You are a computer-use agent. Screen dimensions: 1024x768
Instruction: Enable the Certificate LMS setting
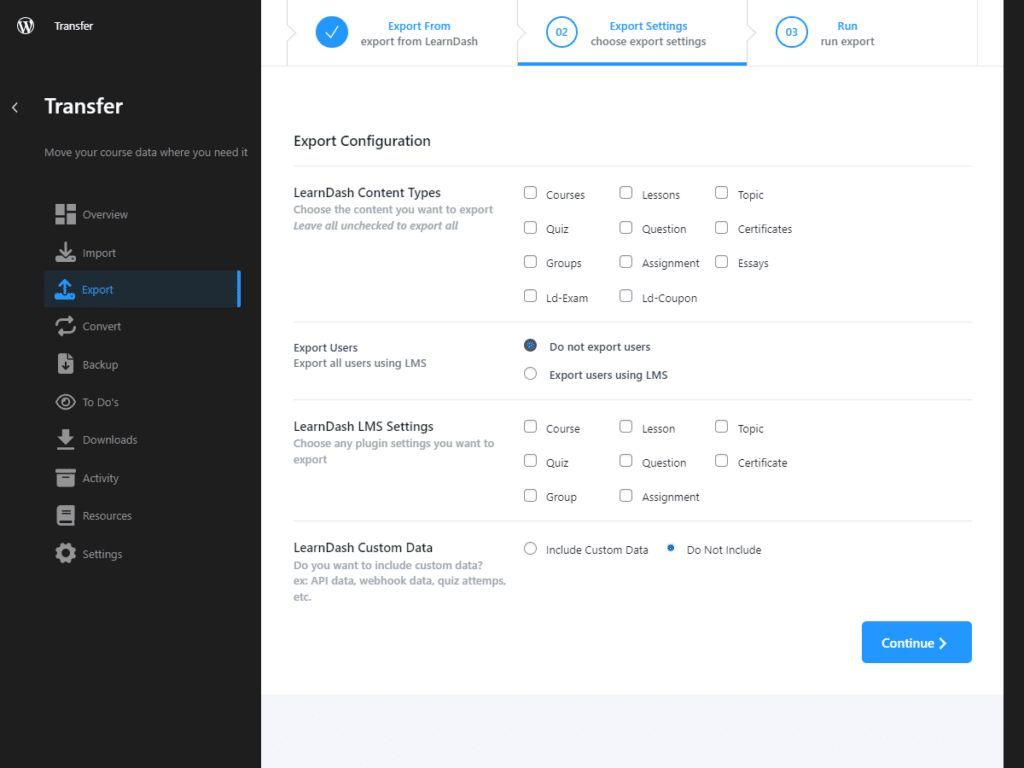pos(721,461)
